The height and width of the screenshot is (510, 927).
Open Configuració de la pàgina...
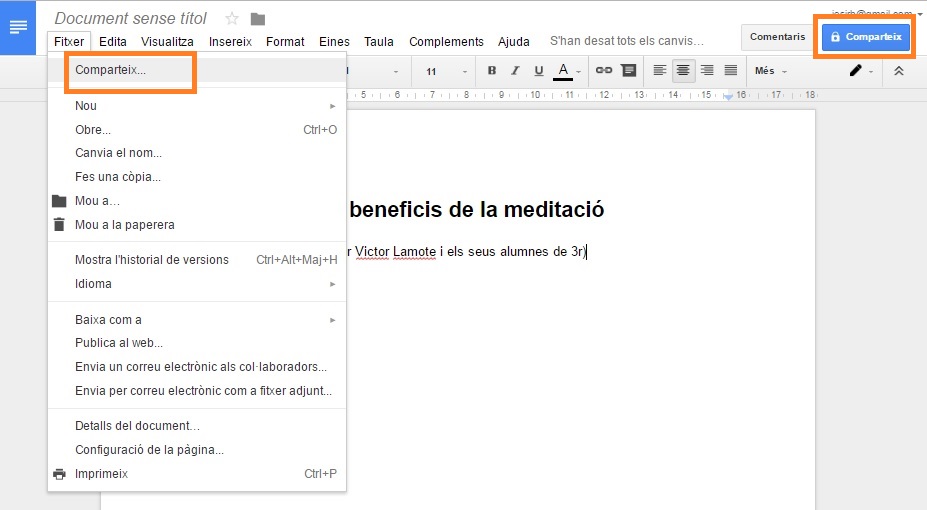[197, 450]
